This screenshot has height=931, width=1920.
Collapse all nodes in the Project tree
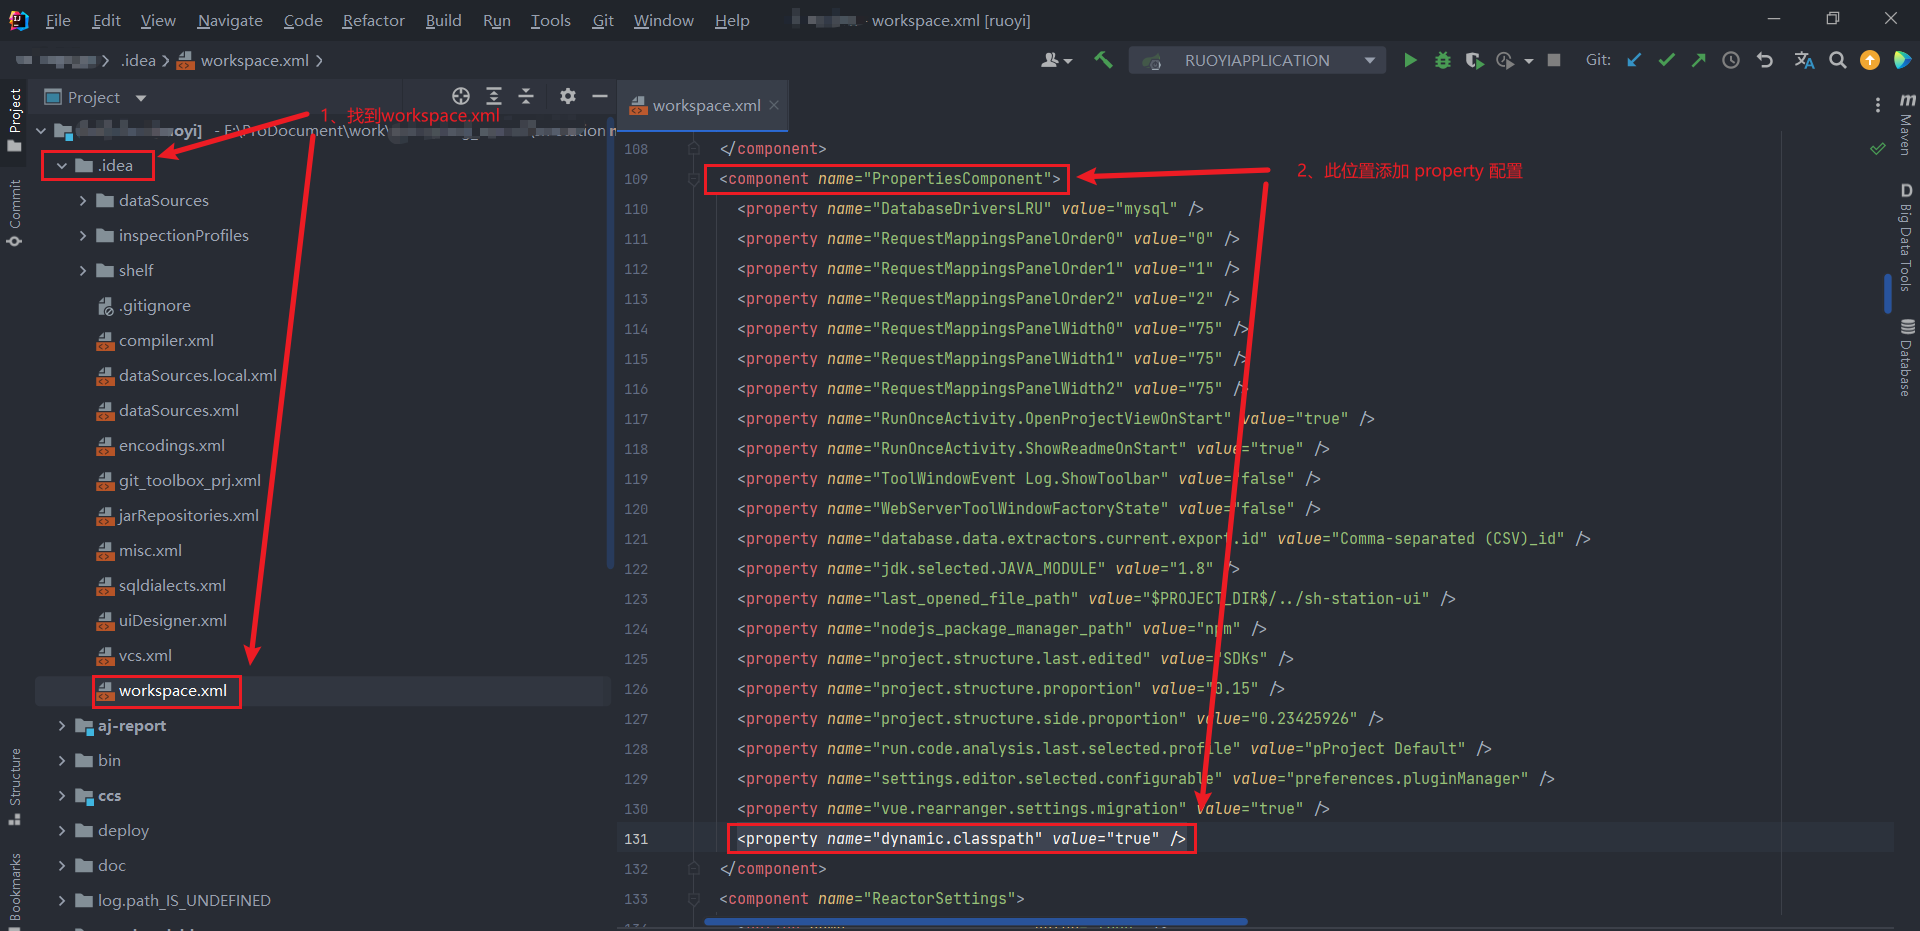tap(526, 96)
